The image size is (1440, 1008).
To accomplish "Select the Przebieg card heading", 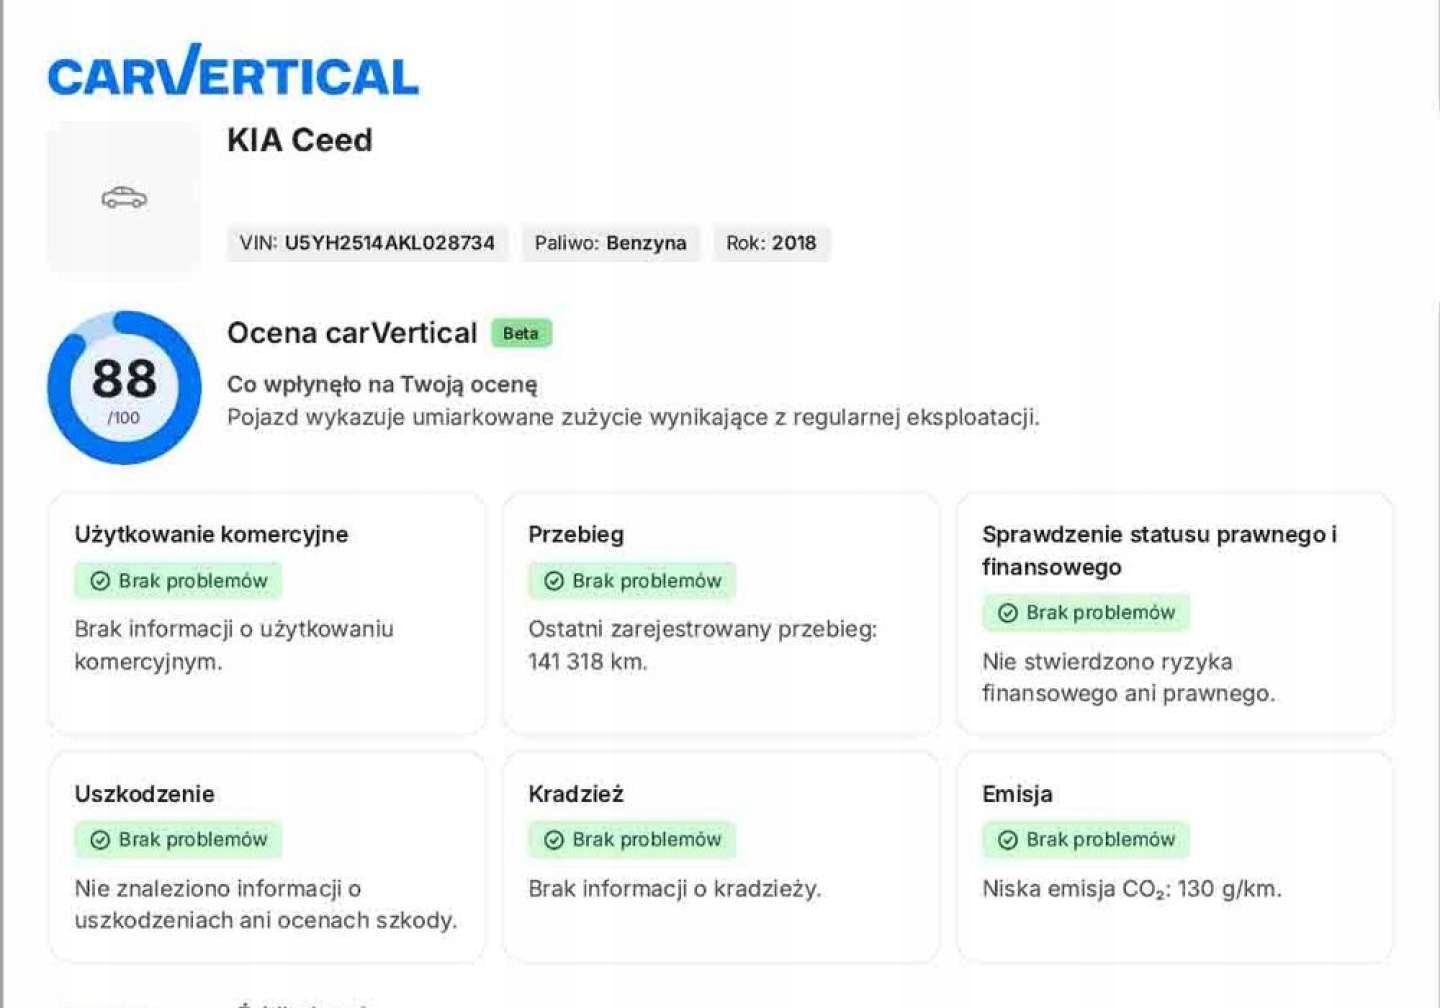I will (576, 534).
